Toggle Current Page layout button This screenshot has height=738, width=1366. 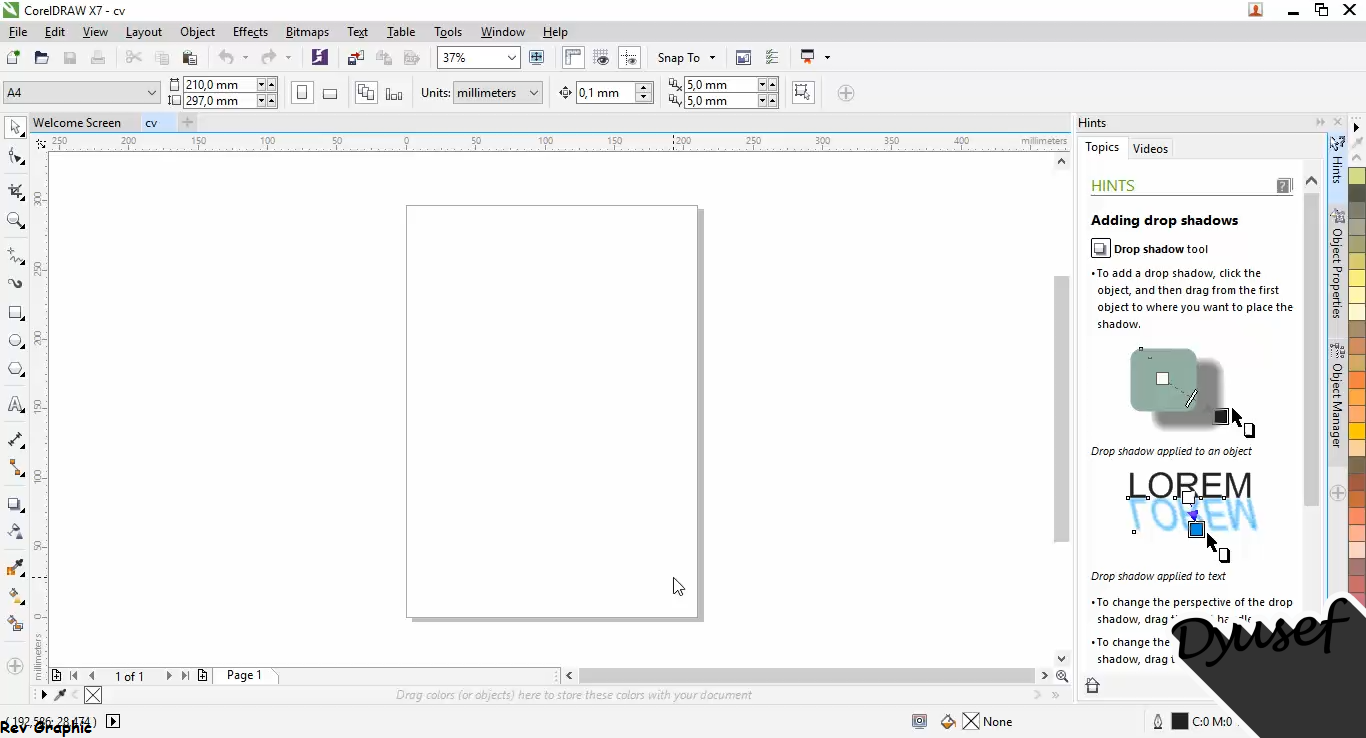(394, 93)
